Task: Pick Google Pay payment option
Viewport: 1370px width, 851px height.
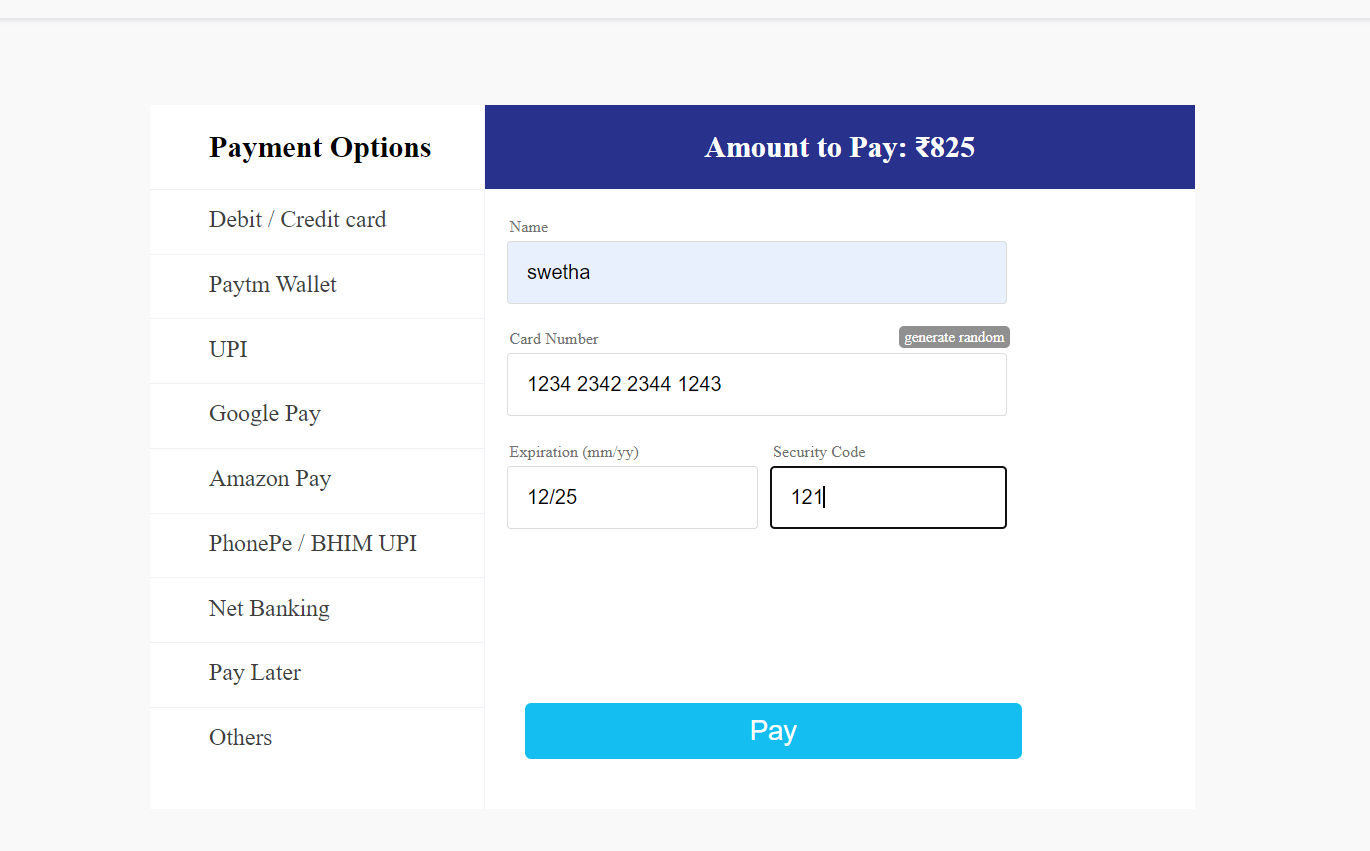Action: pos(264,414)
